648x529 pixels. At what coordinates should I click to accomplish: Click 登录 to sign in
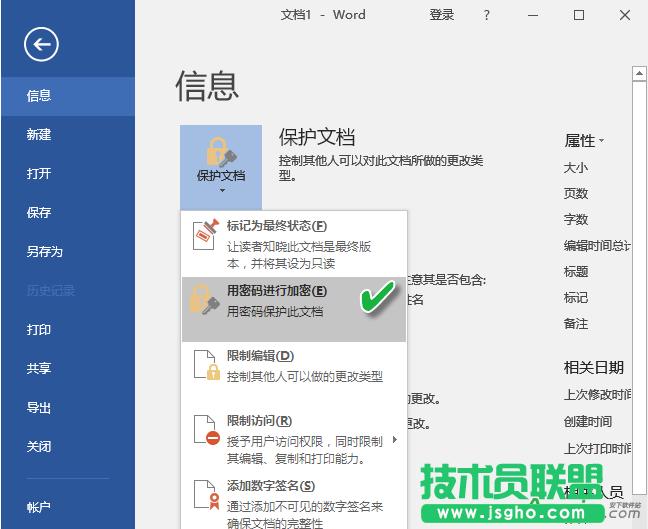(441, 15)
